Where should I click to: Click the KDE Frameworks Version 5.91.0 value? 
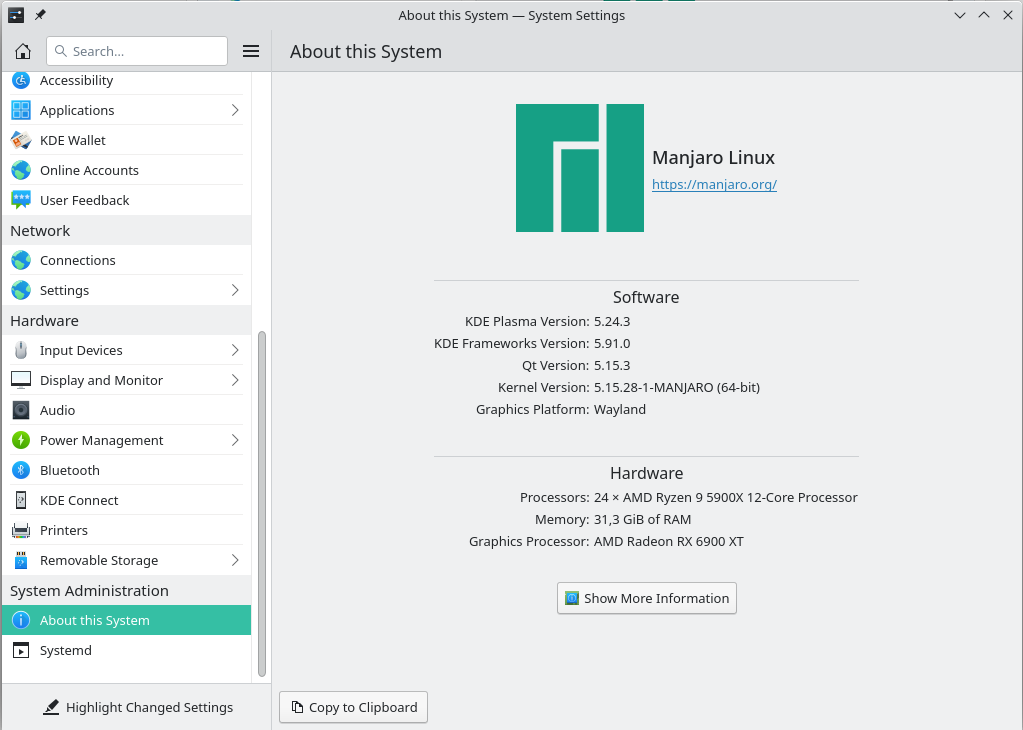(612, 344)
